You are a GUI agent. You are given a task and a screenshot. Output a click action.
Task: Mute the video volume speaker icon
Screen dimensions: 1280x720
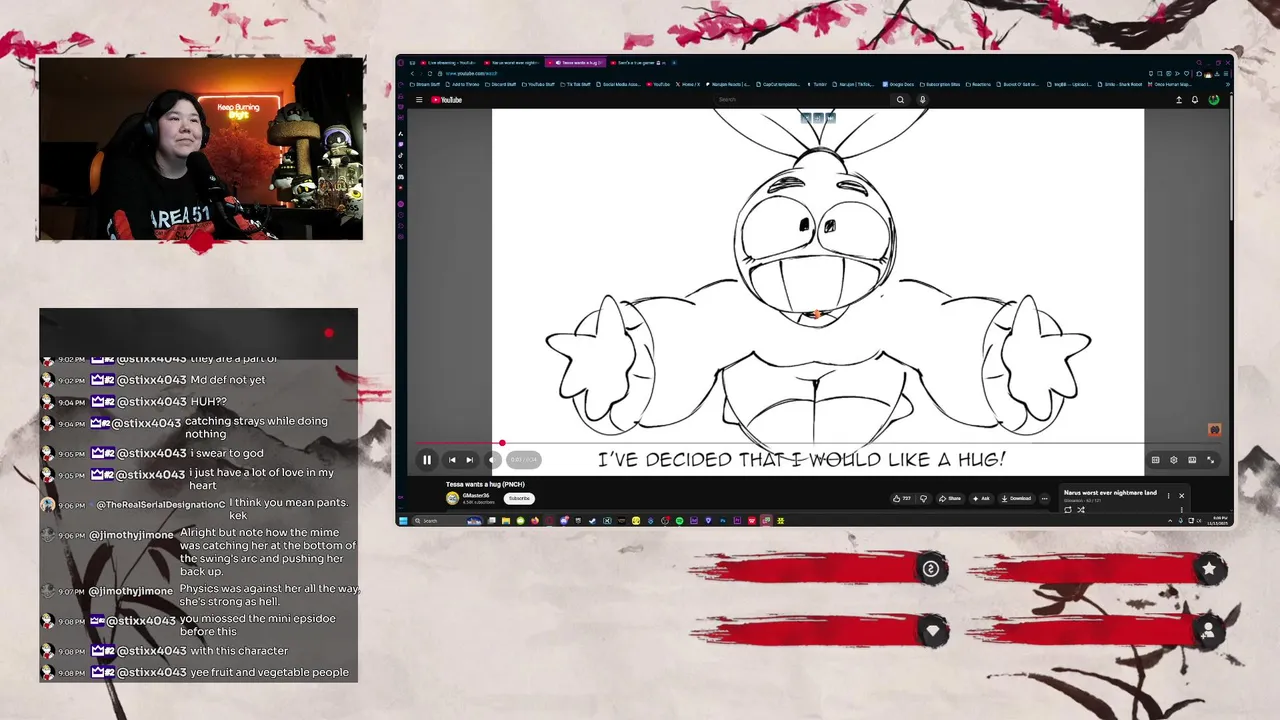click(492, 460)
